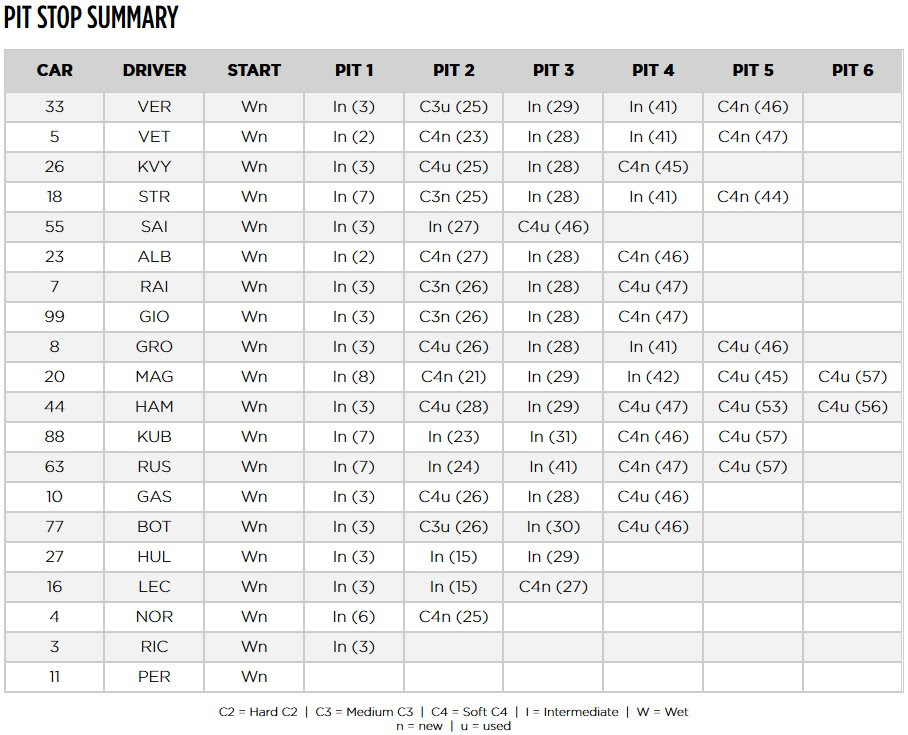The height and width of the screenshot is (735, 908).
Task: Click car number 44 cell
Action: [54, 407]
